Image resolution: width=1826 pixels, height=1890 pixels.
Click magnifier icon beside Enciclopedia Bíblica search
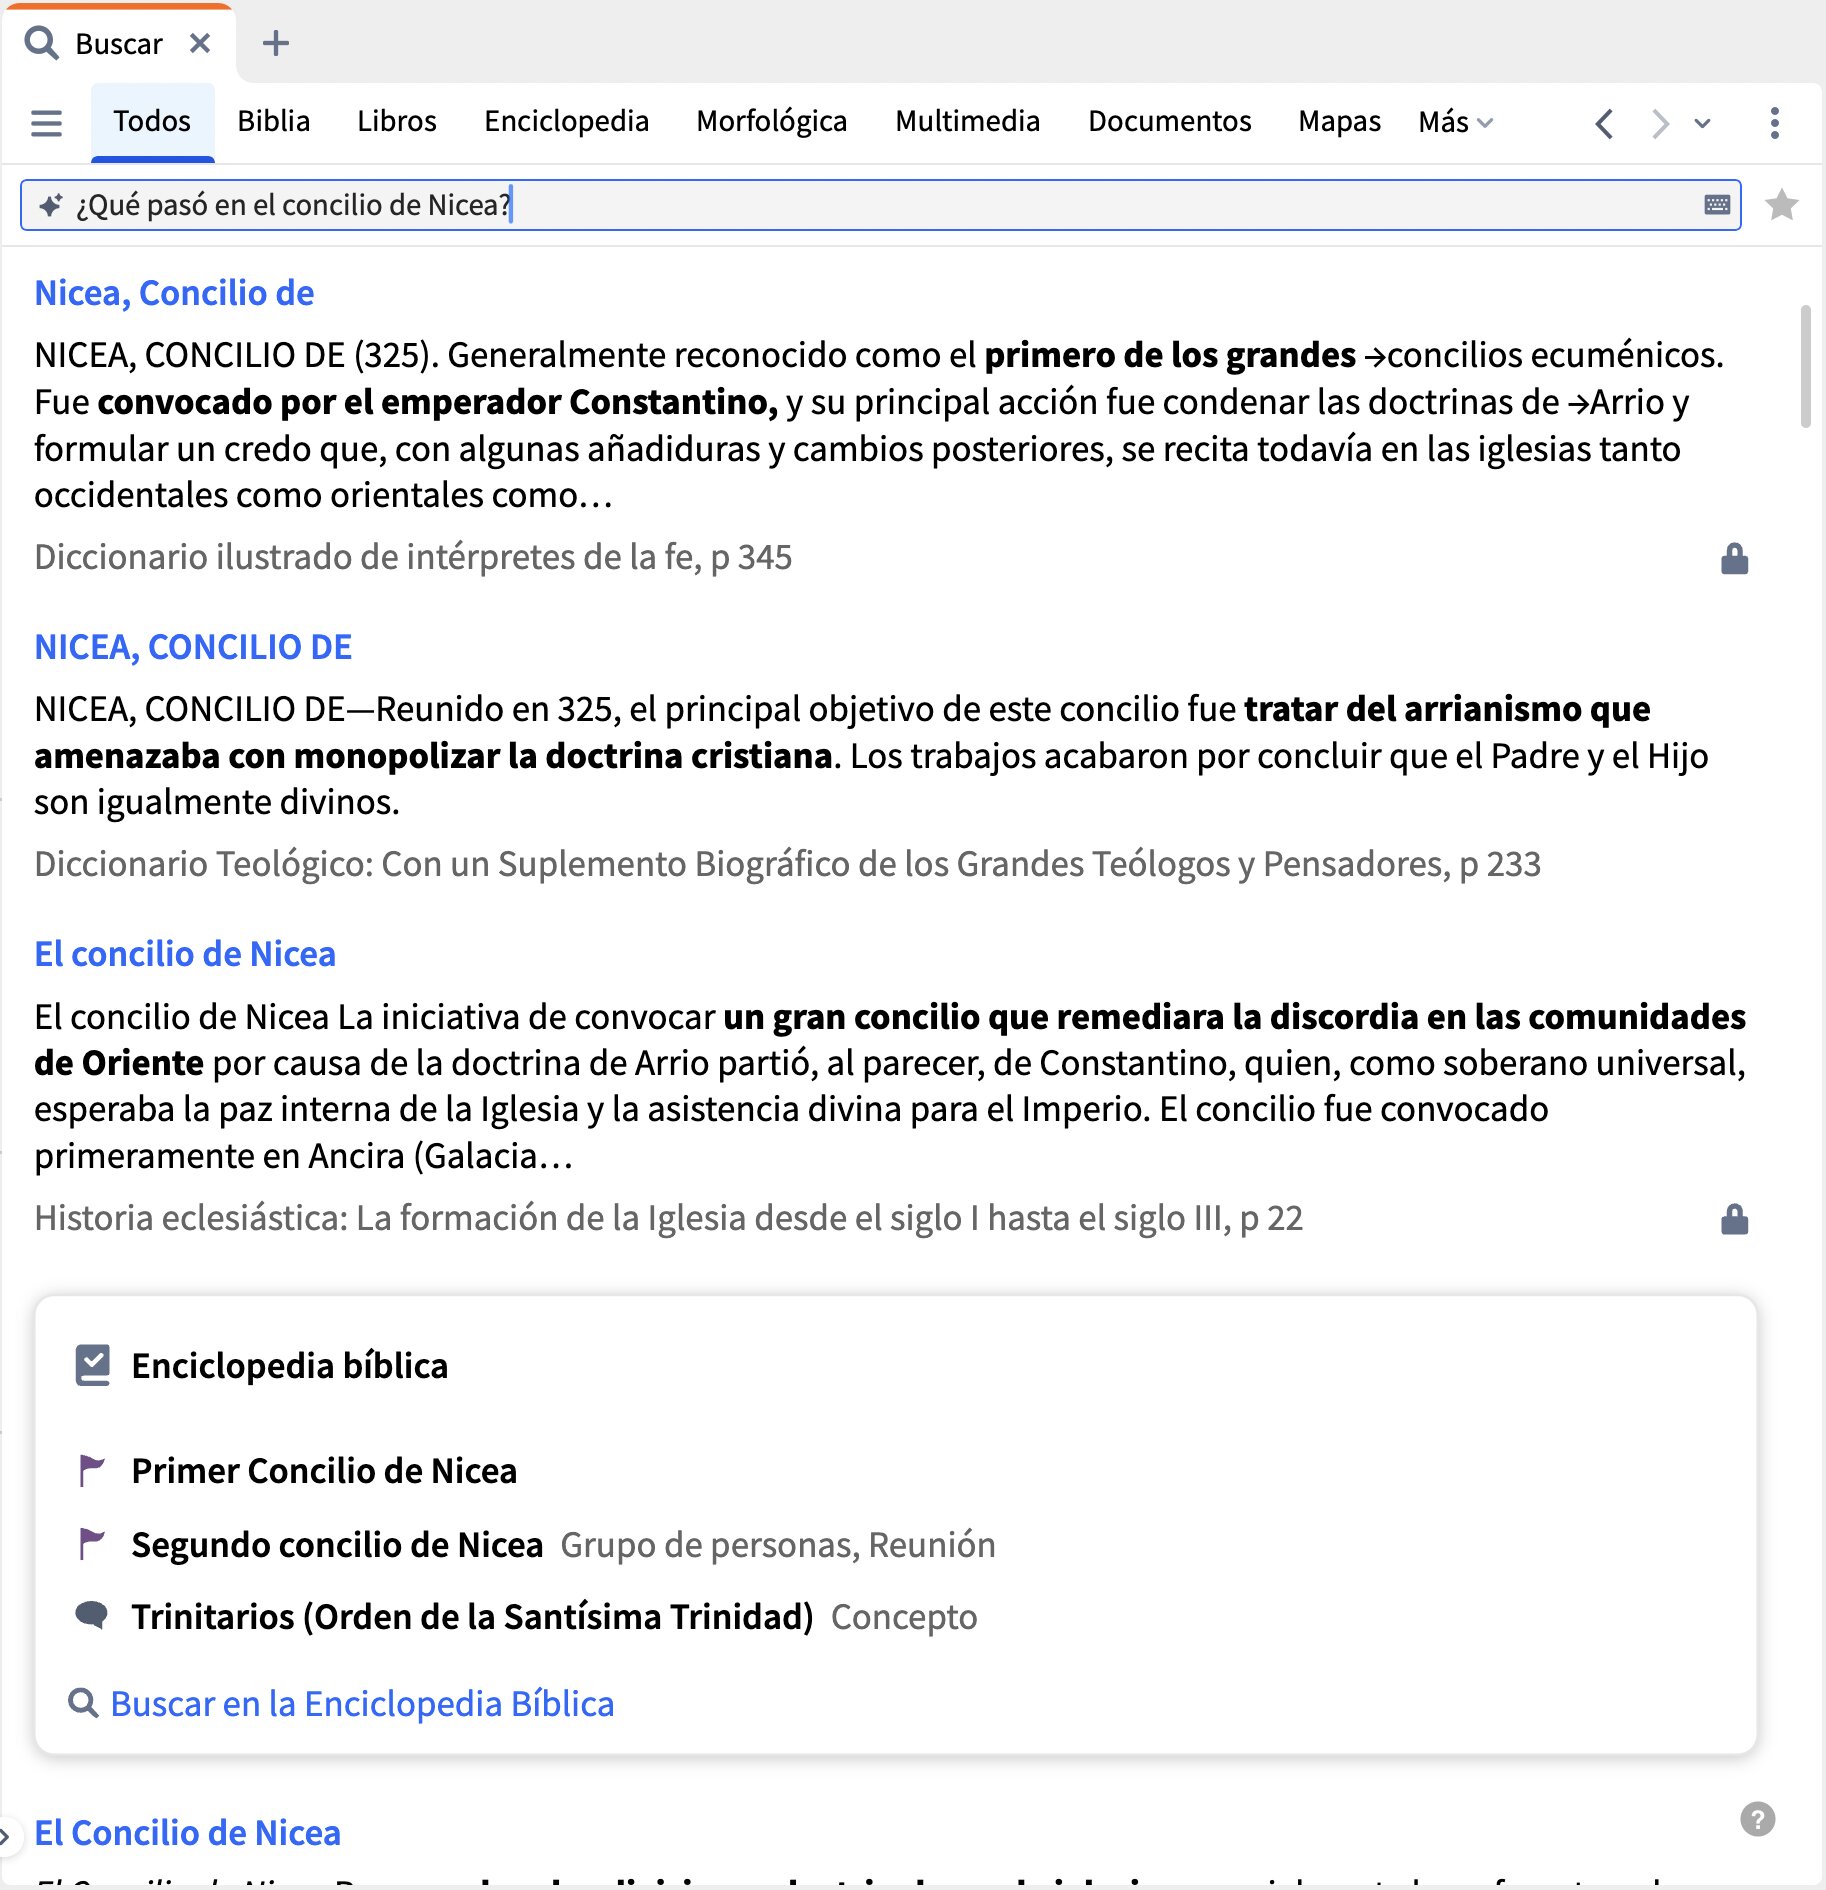(x=83, y=1703)
